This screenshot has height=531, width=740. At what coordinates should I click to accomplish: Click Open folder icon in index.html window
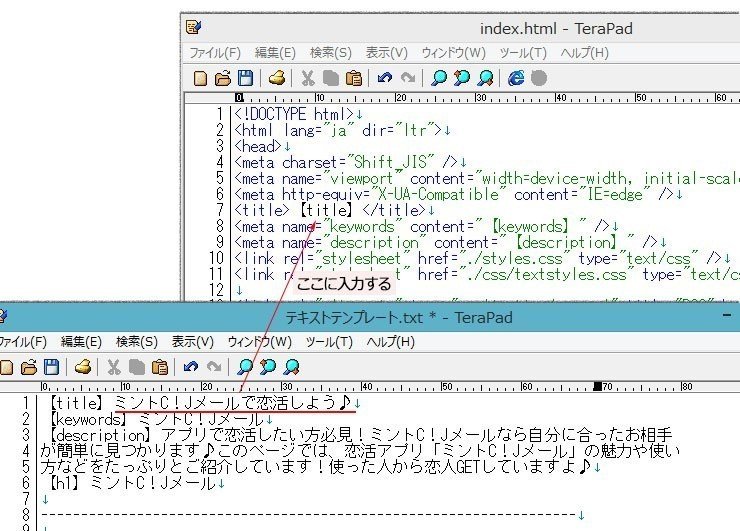click(223, 78)
